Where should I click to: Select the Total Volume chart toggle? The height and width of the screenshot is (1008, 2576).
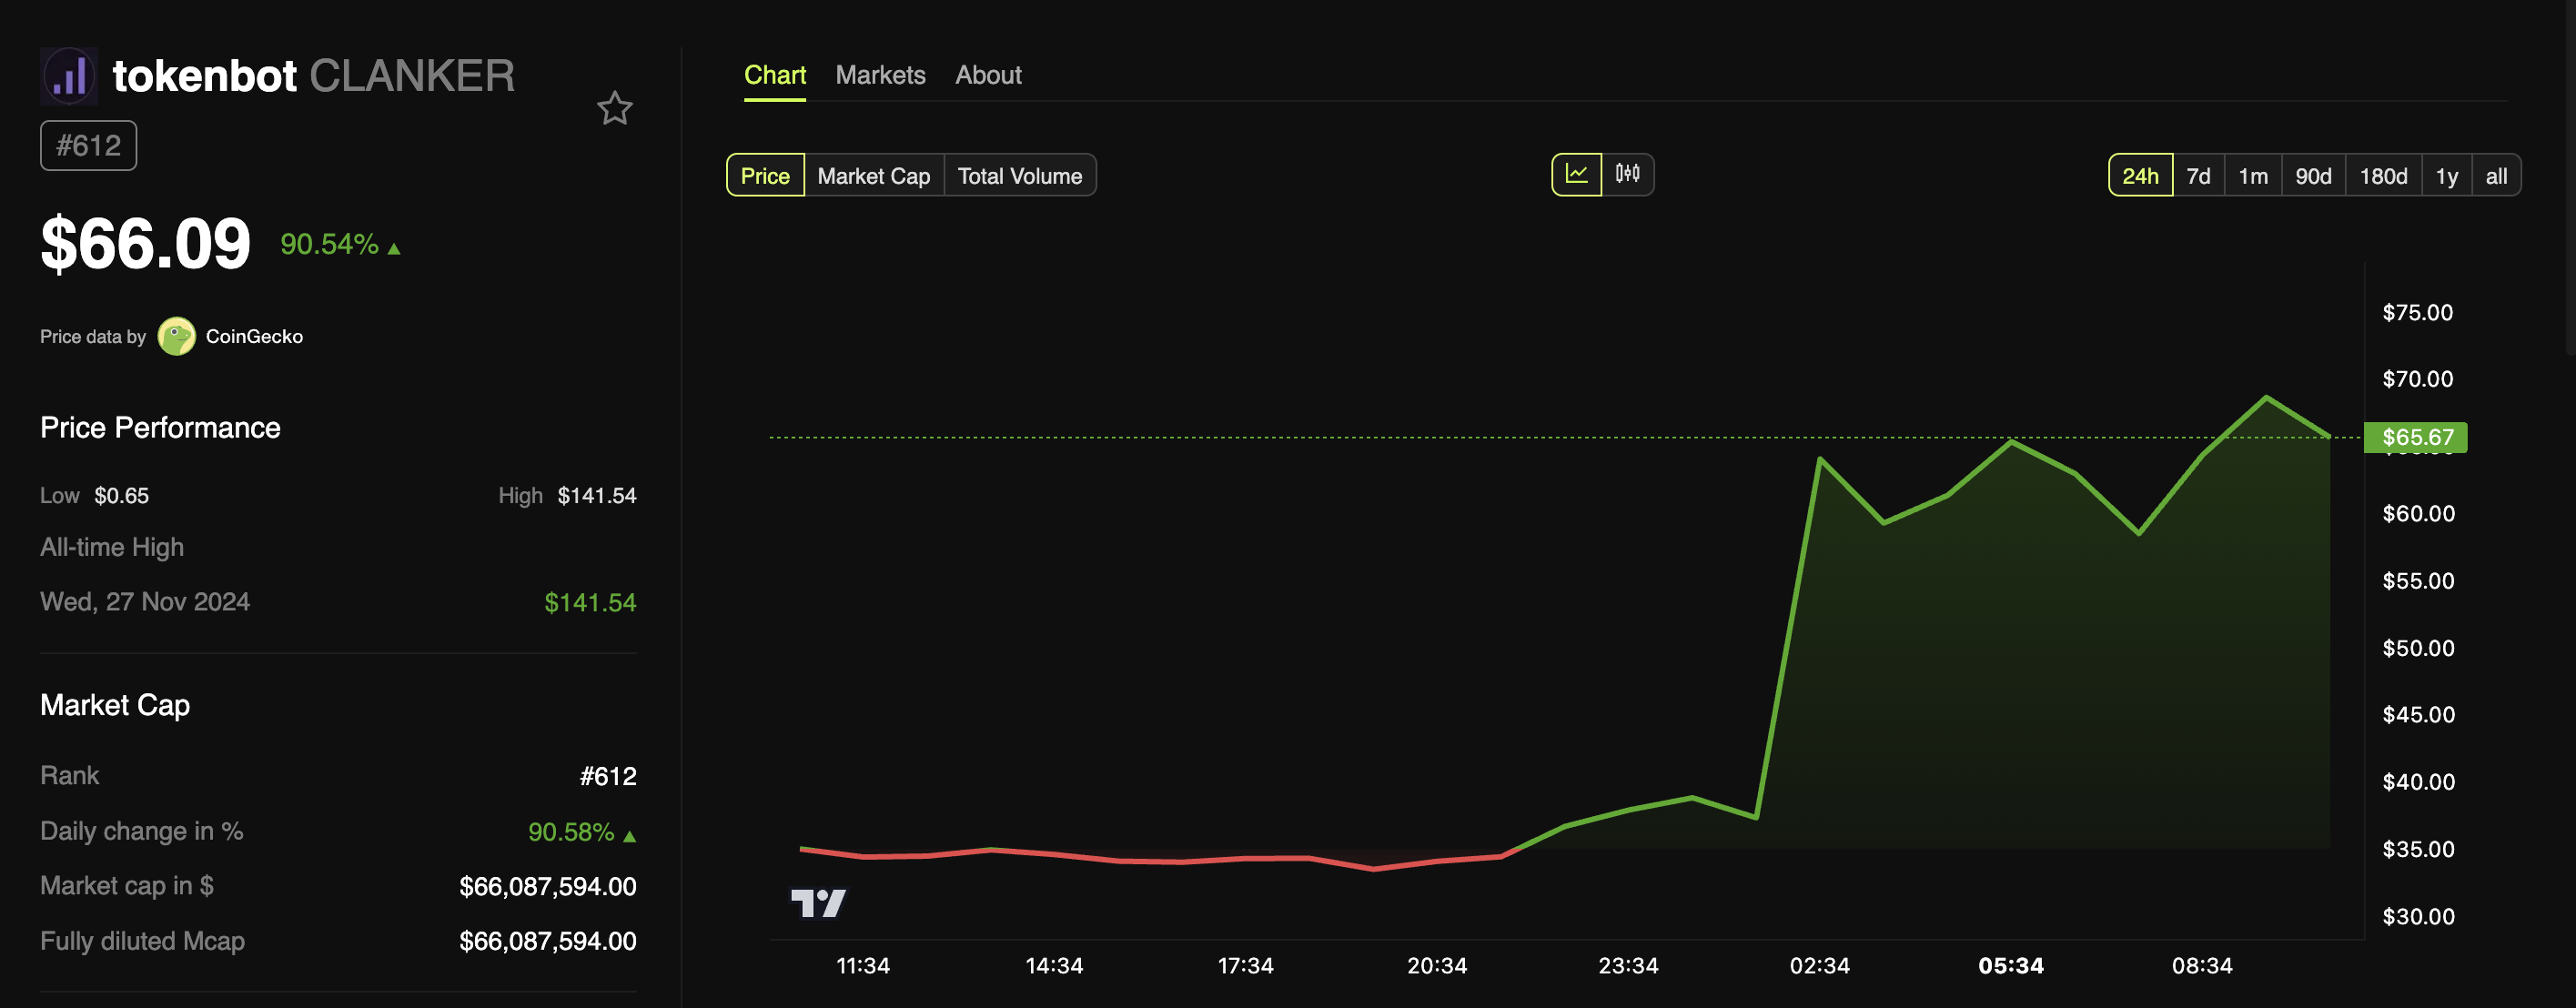pos(1019,176)
